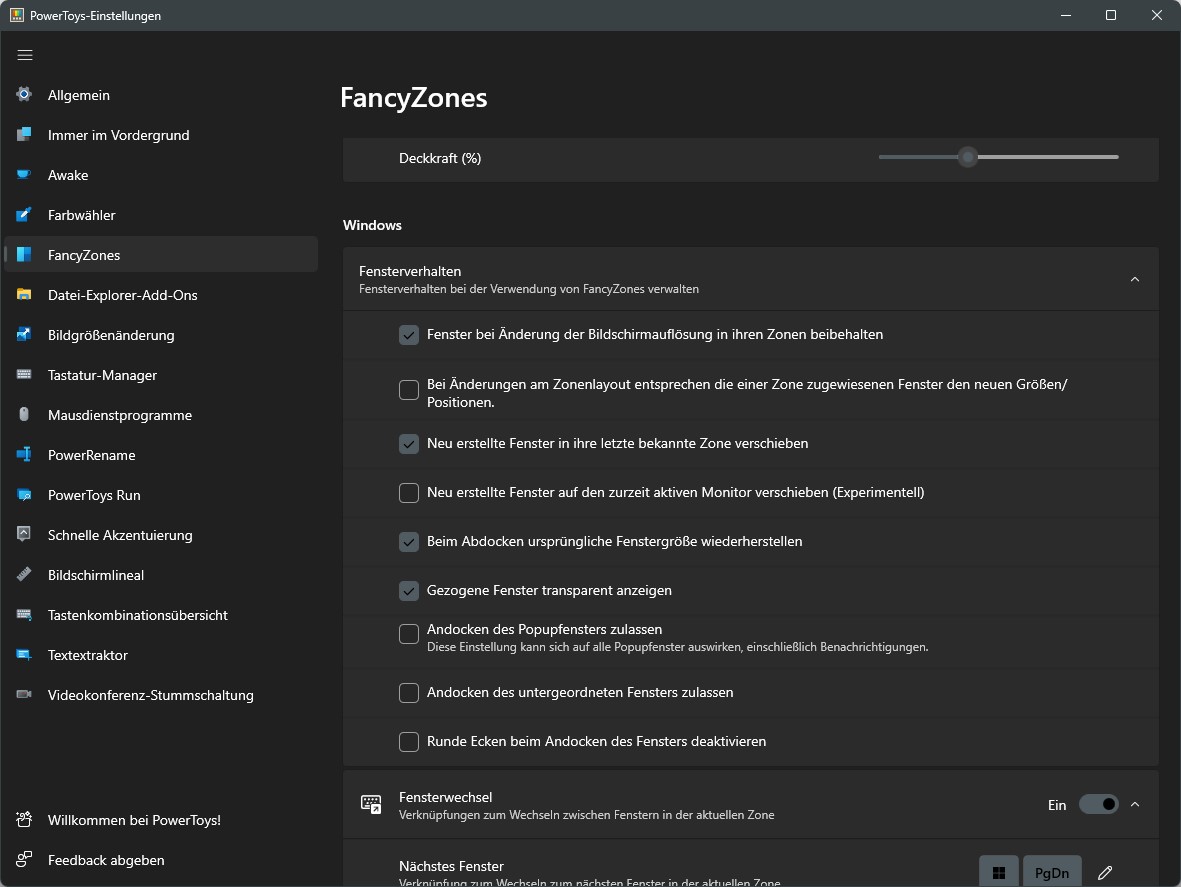Collapse the Fensterverhalten section chevron
Viewport: 1181px width, 887px height.
(1134, 280)
